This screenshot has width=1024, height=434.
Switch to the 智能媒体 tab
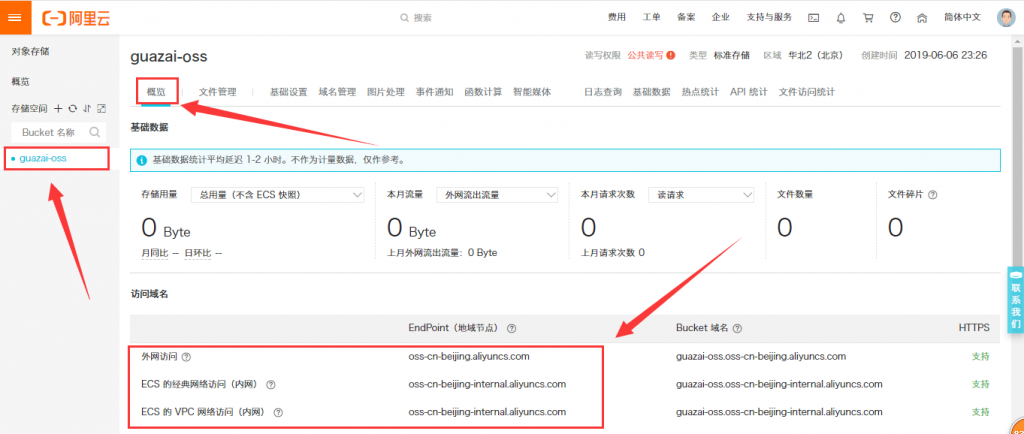point(532,92)
